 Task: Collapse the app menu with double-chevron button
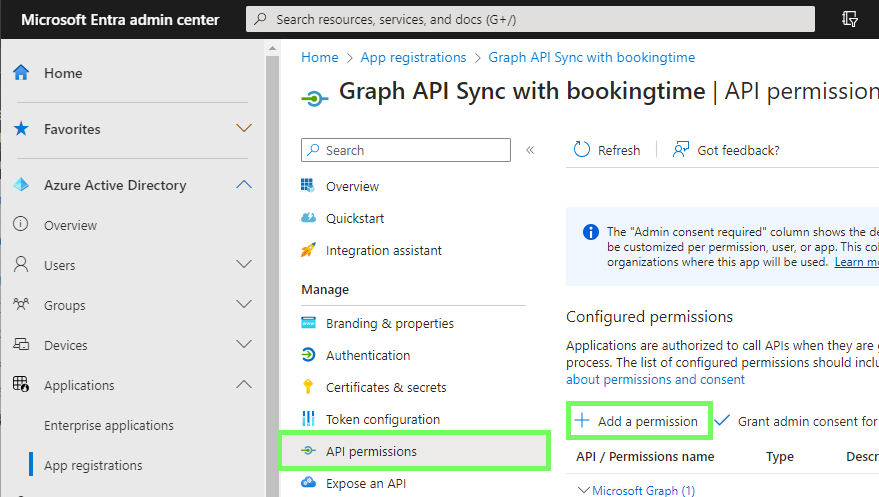pos(530,150)
